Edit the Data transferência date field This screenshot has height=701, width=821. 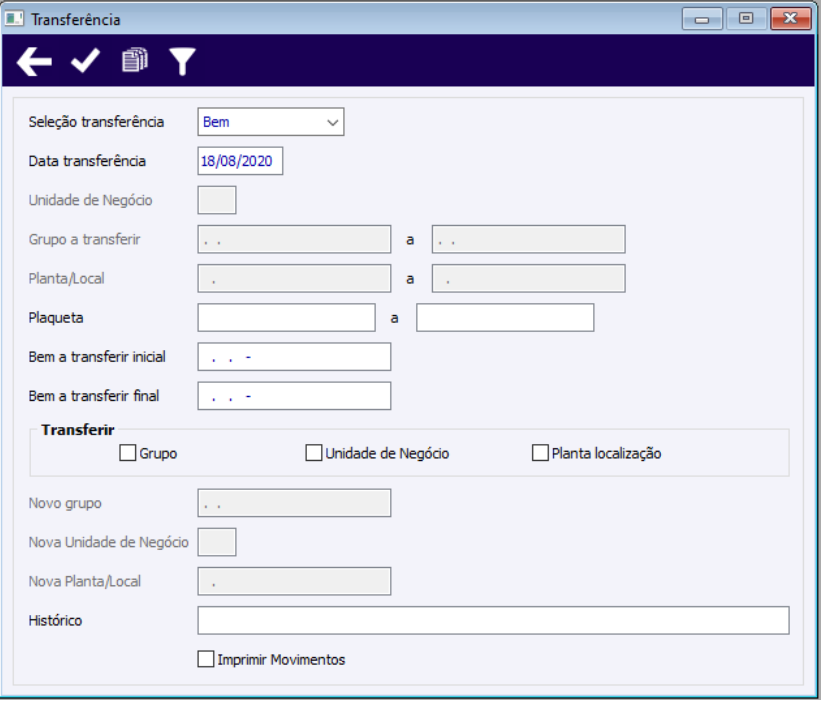tap(240, 161)
